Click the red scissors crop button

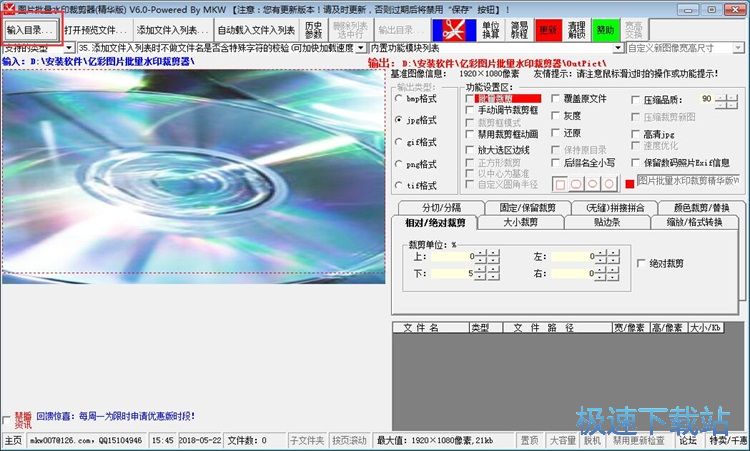tap(454, 30)
